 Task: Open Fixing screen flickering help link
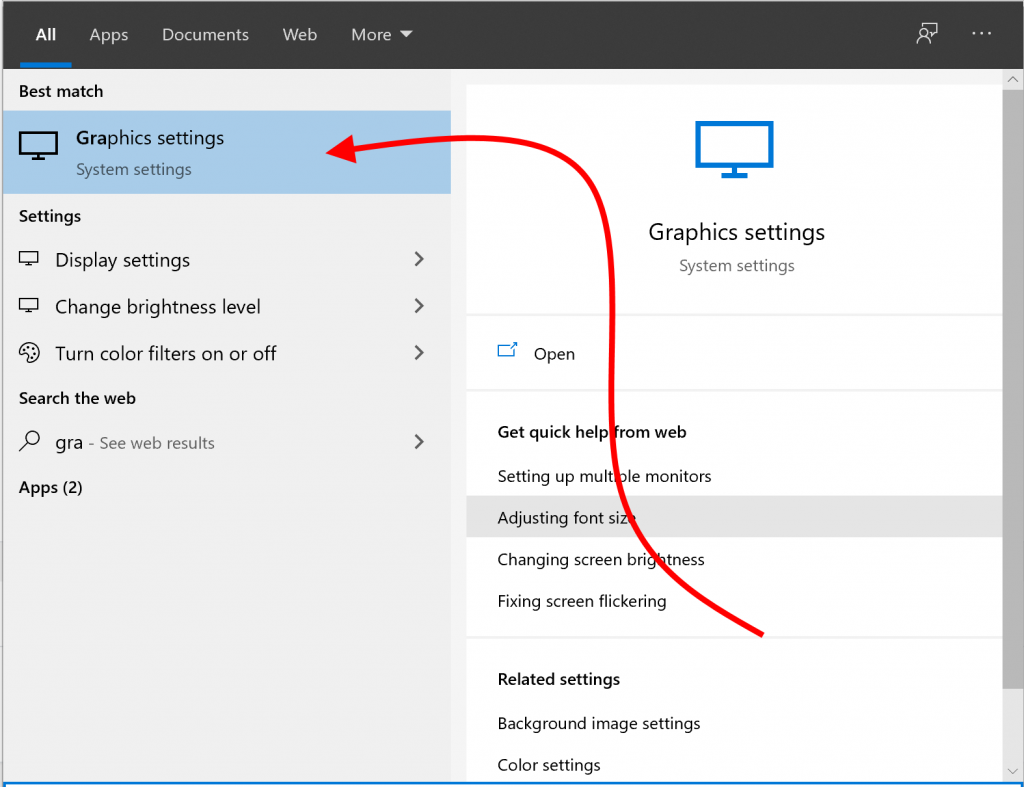click(582, 601)
